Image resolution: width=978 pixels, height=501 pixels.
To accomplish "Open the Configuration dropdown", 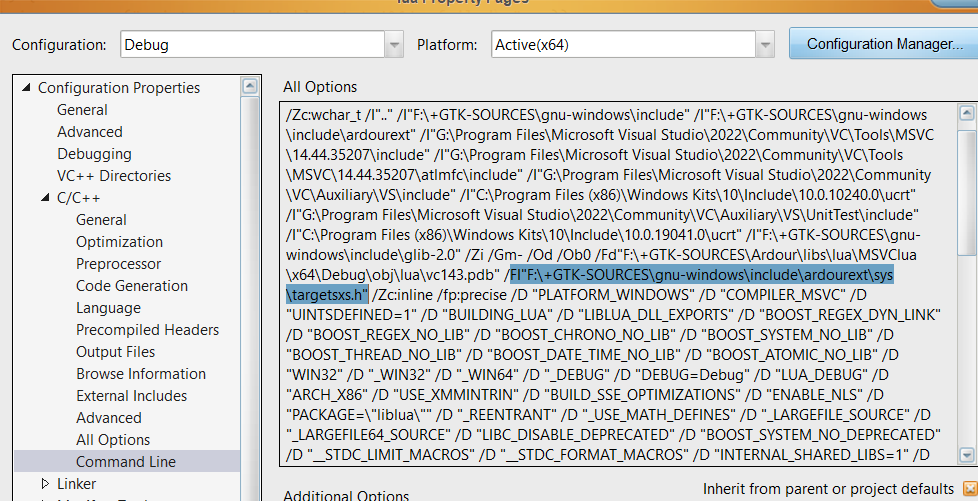I will pyautogui.click(x=393, y=45).
